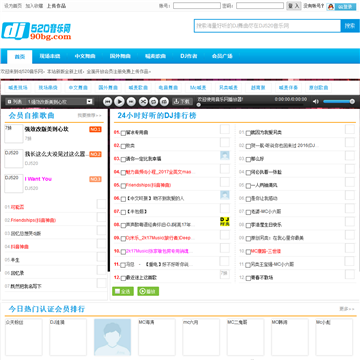The image size is (360, 360).
Task: Tick checkbox for red rank 01 song
Action: (123, 133)
